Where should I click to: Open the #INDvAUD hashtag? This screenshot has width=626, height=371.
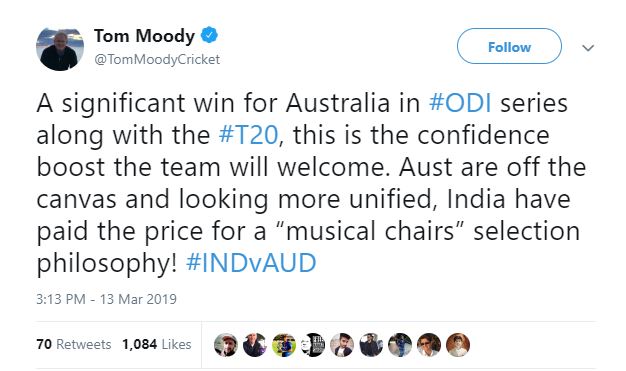(251, 263)
